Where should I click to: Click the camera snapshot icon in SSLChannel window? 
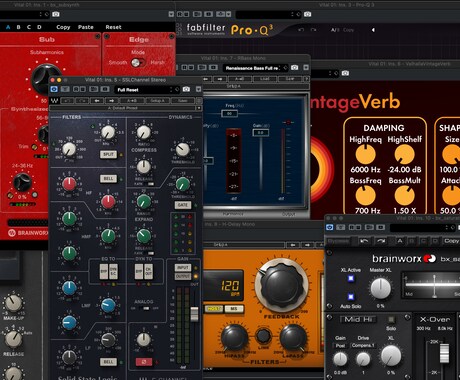click(x=186, y=89)
